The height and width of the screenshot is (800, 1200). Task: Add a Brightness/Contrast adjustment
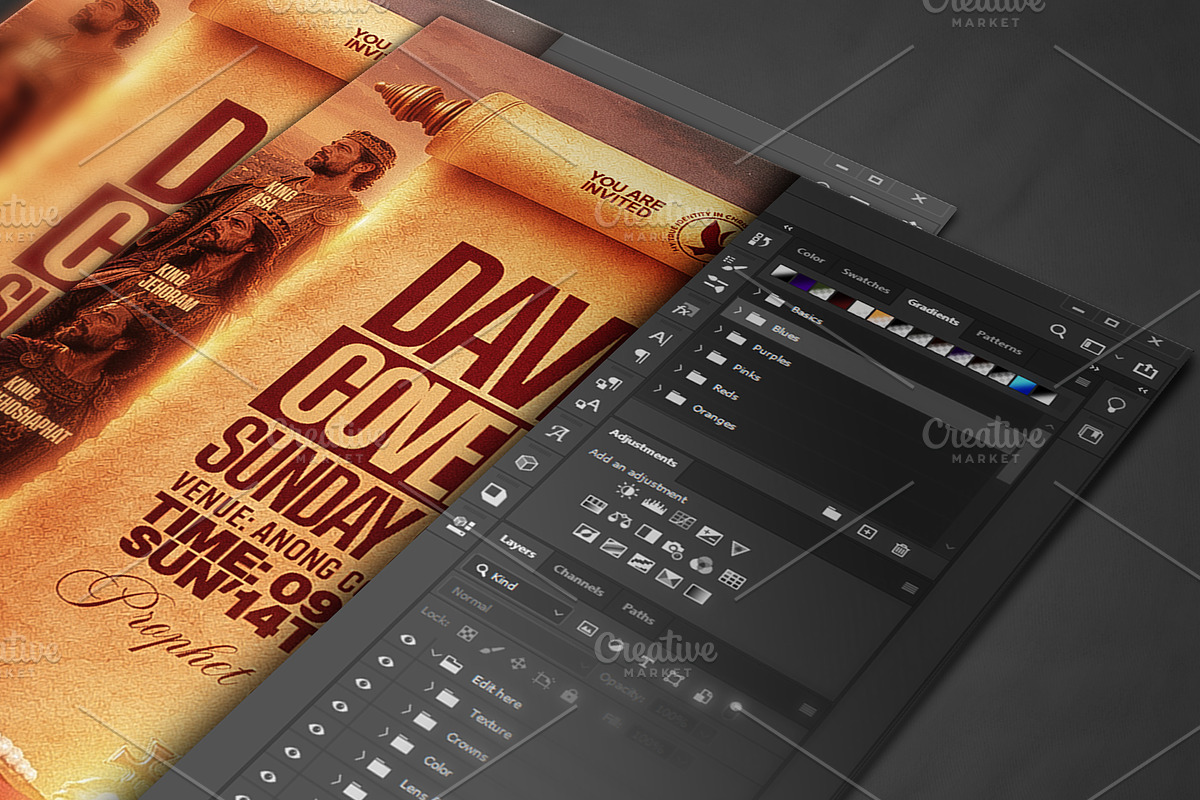point(627,490)
